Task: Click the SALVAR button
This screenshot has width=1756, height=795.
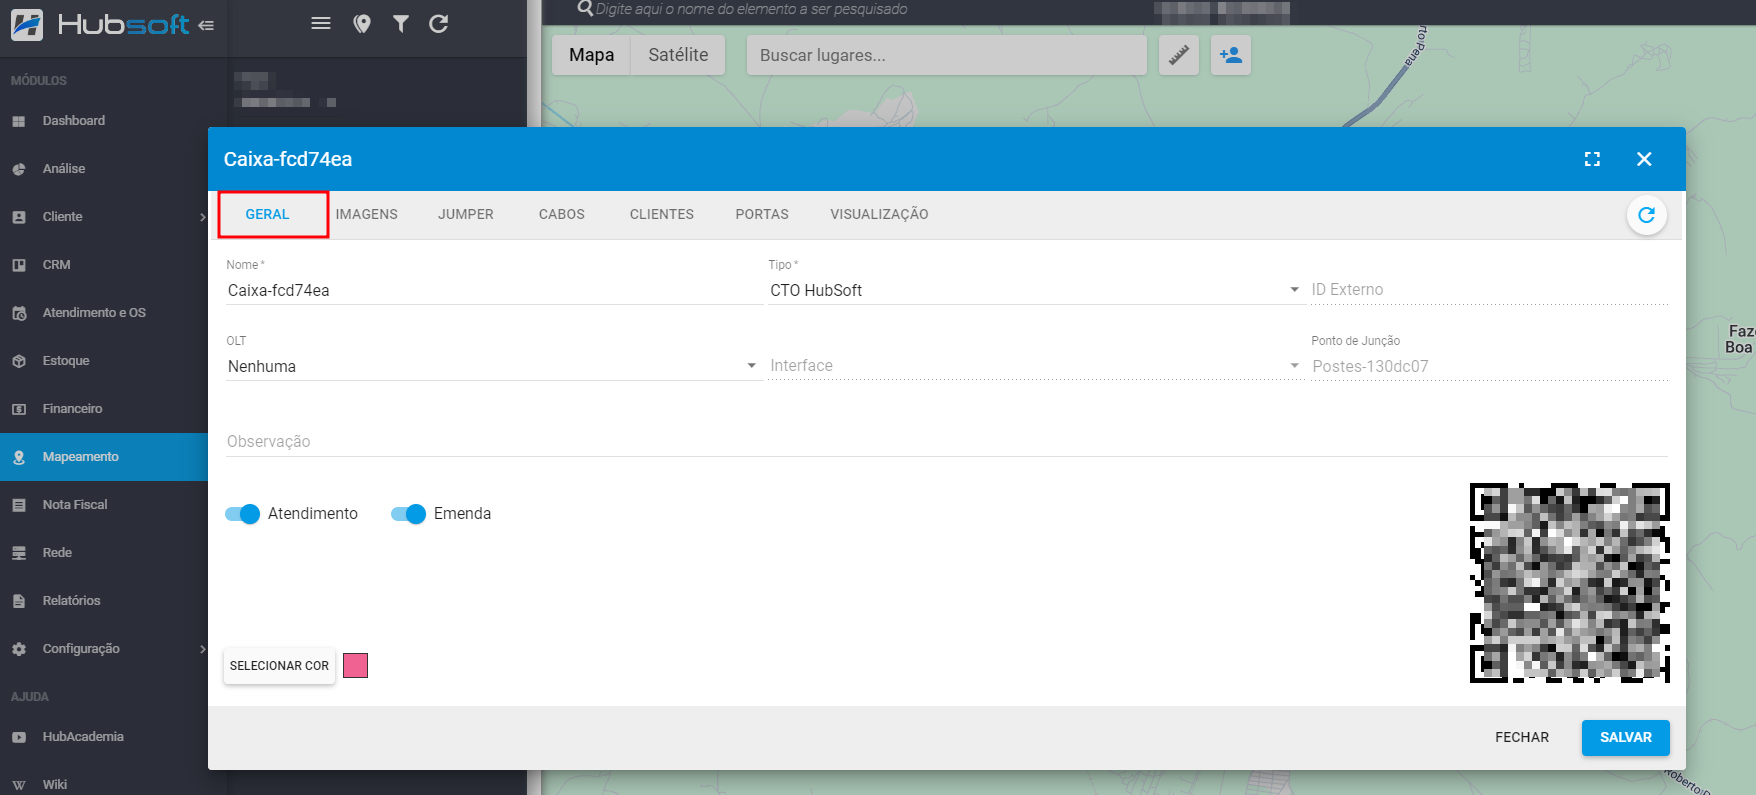Action: click(1625, 738)
